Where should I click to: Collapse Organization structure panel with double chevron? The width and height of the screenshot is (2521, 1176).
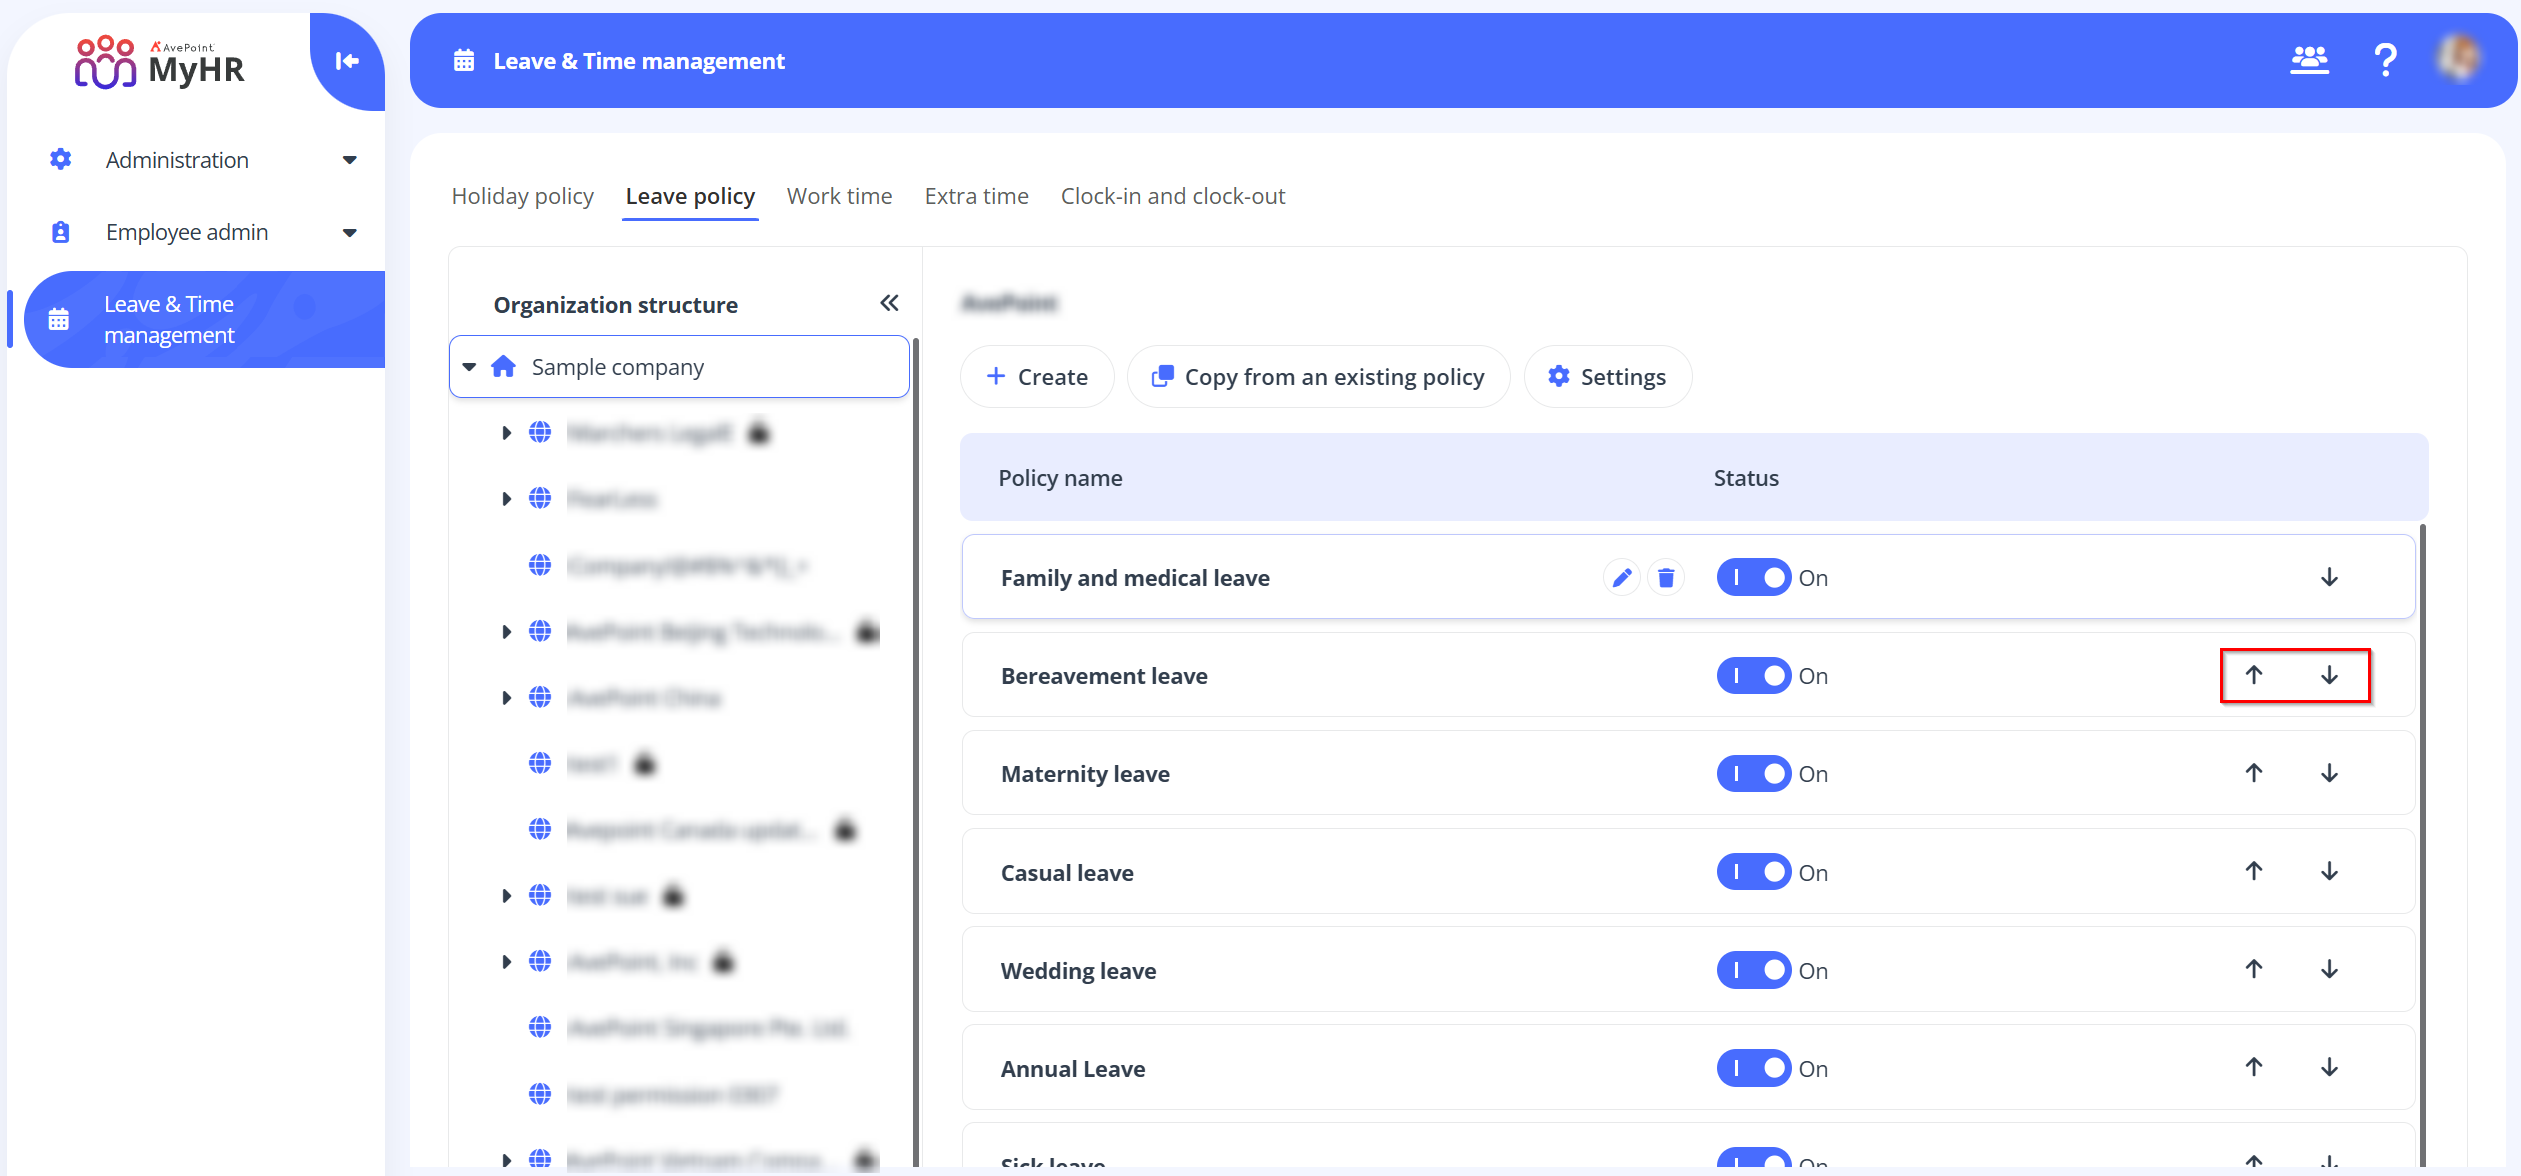click(x=889, y=303)
